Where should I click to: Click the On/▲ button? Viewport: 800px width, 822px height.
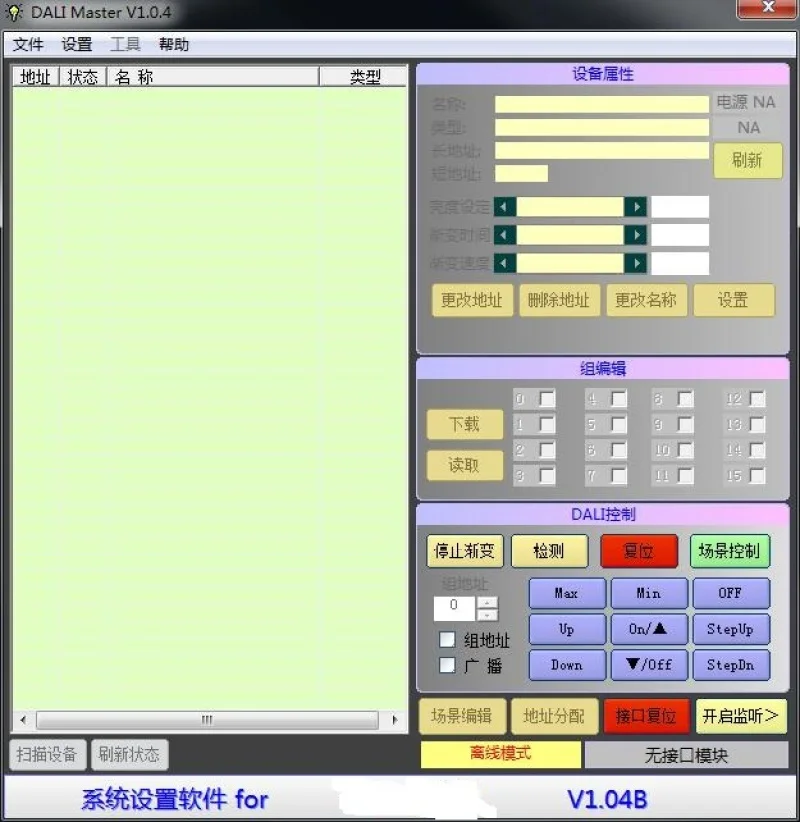click(649, 629)
